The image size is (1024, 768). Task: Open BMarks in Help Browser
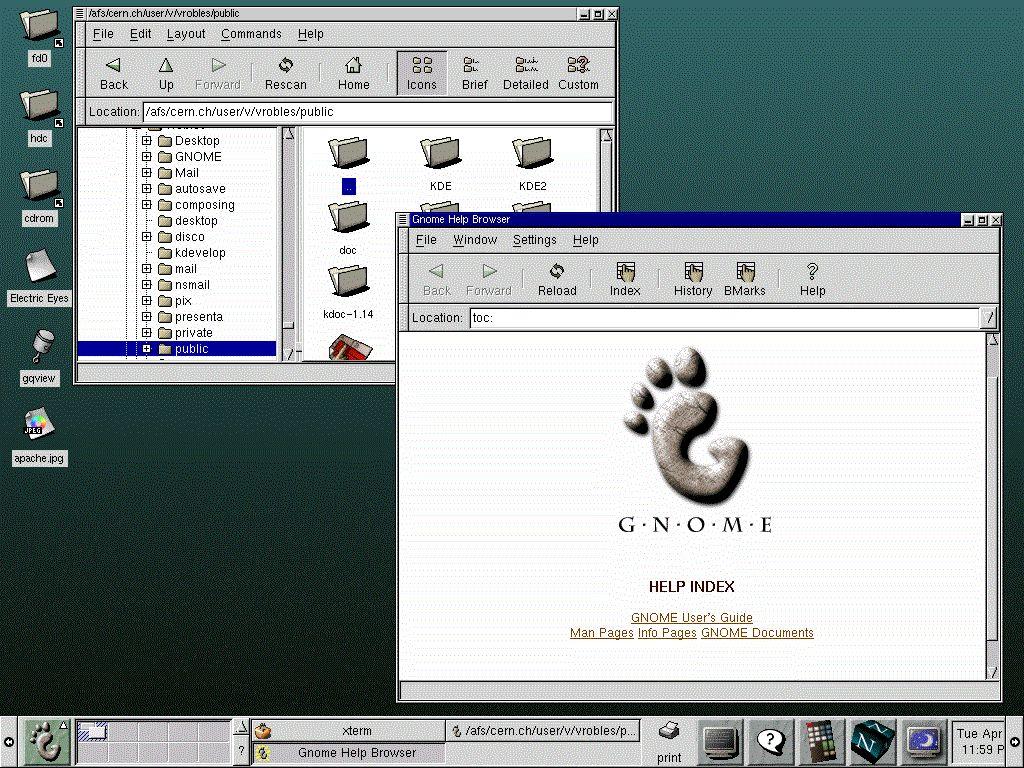pos(744,280)
